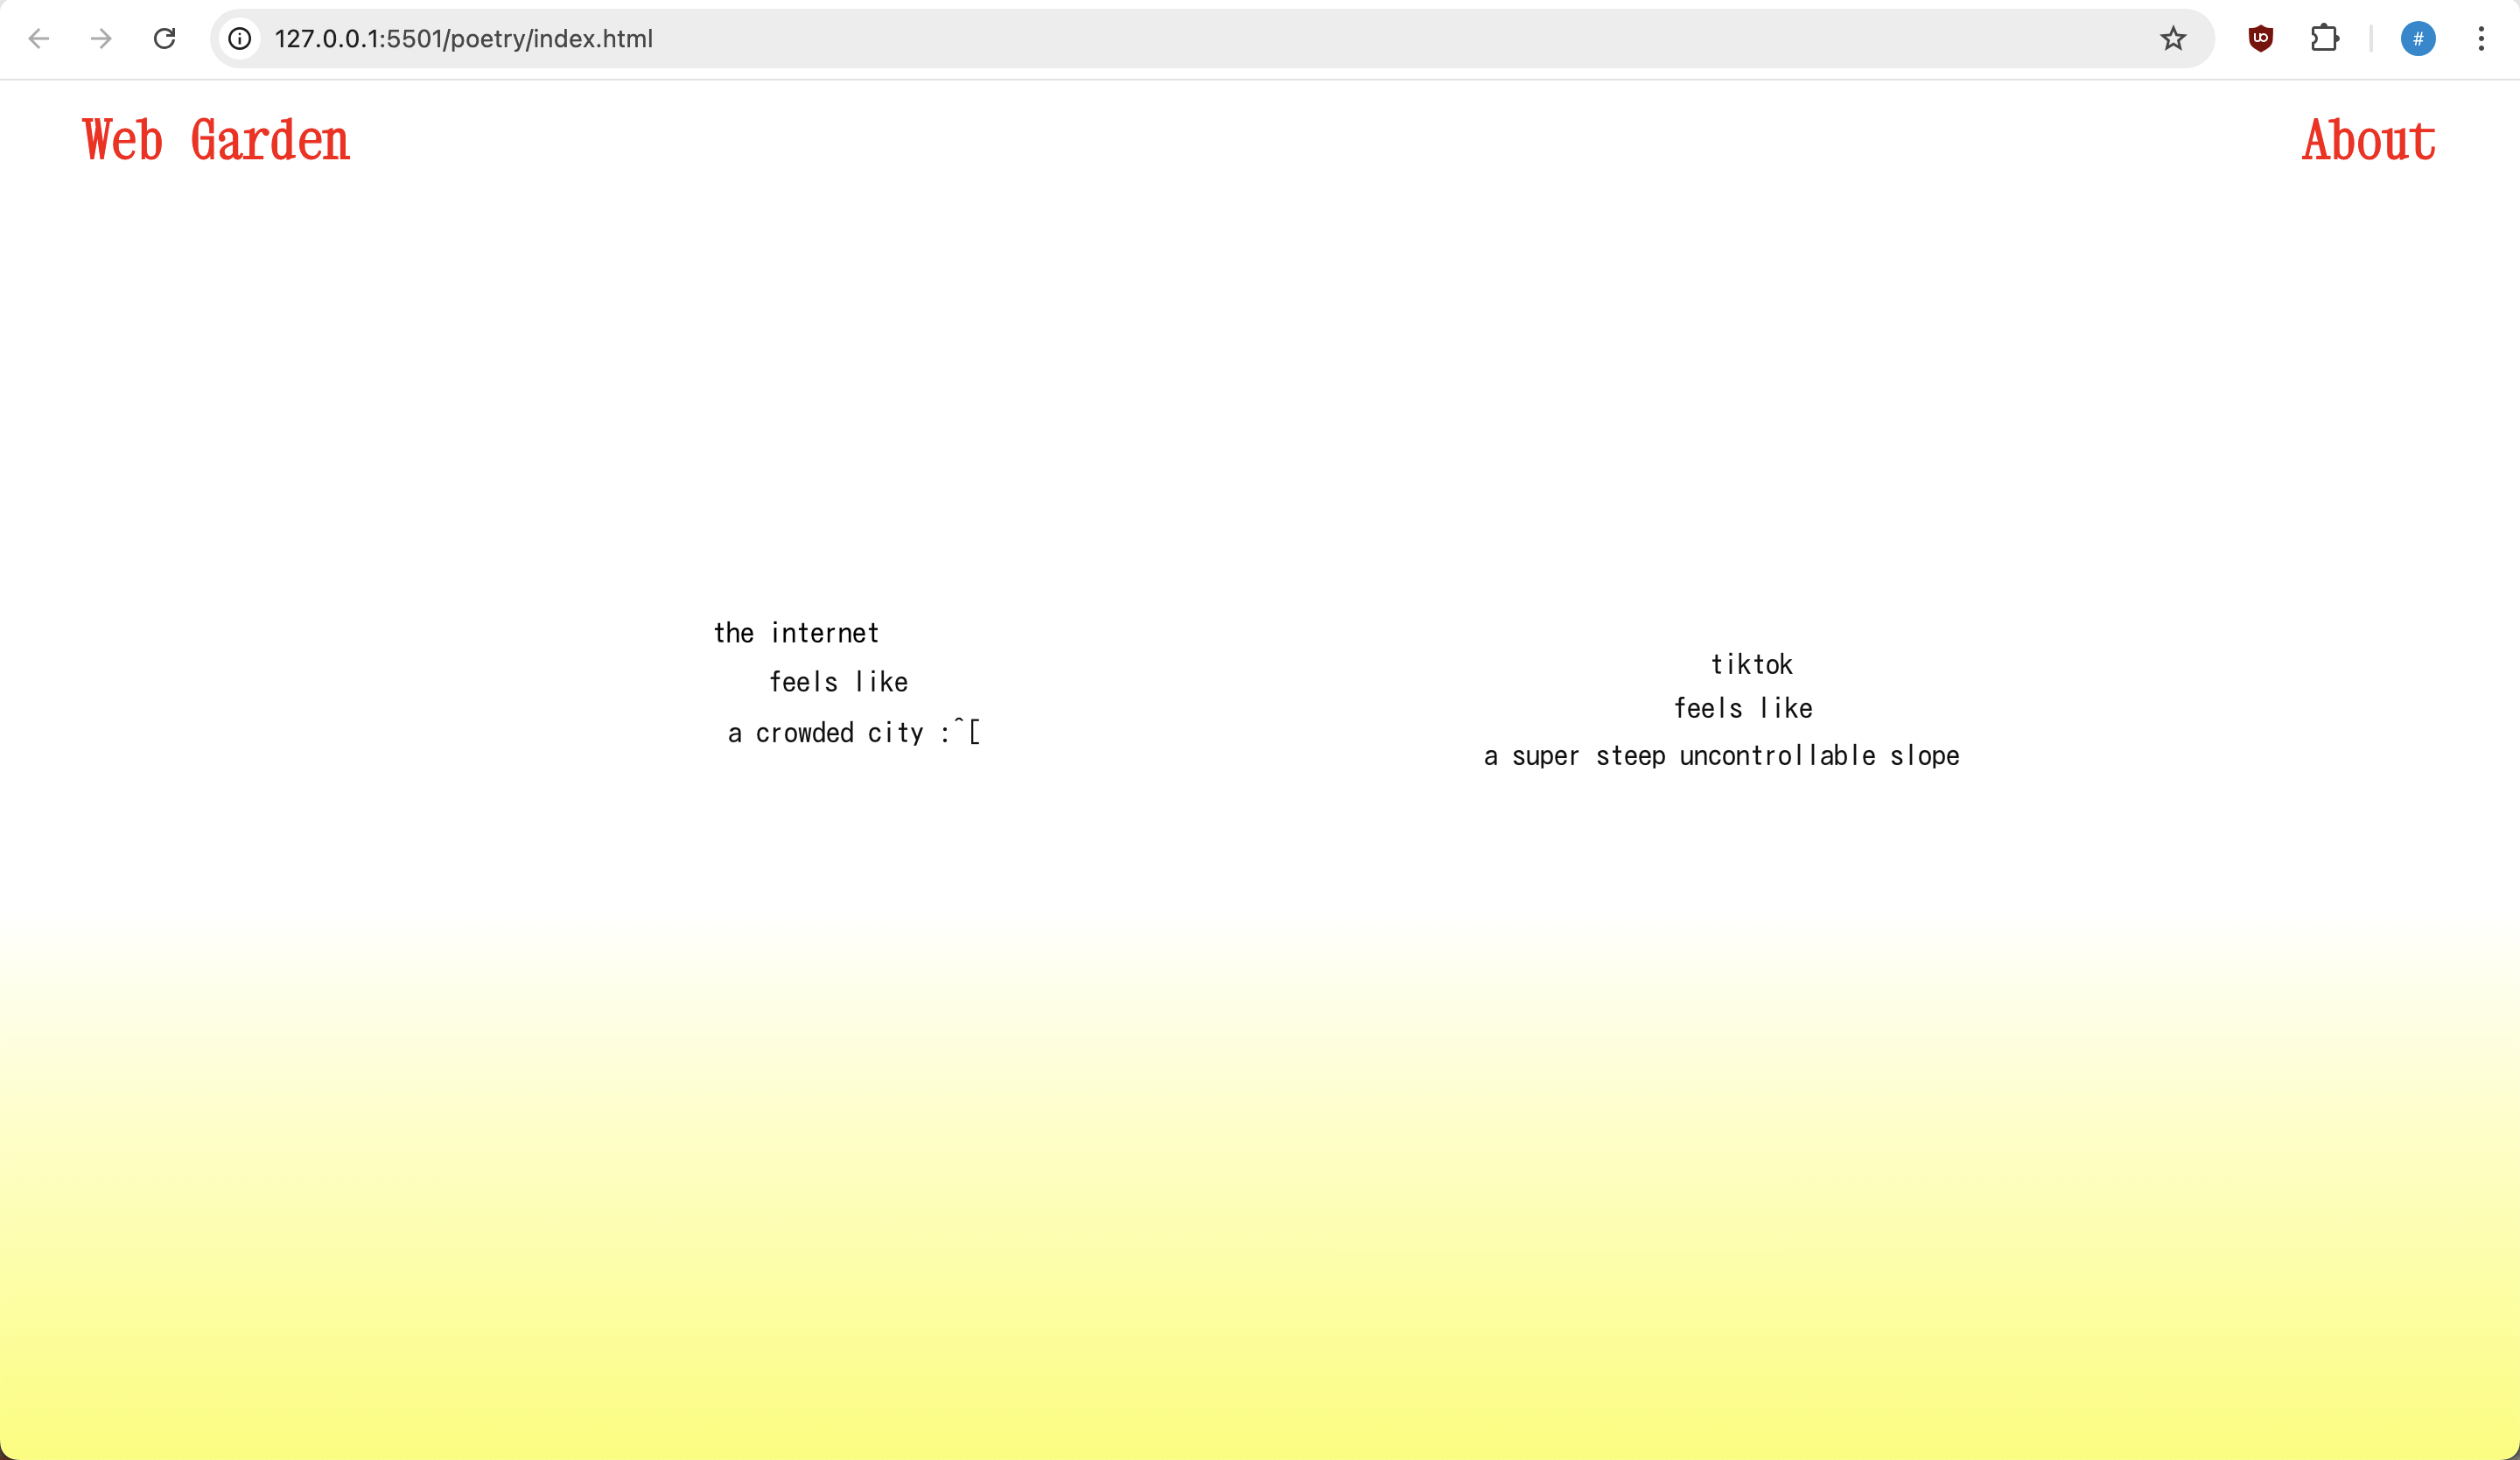Click the yellow gradient area at page bottom
This screenshot has width=2520, height=1460.
1260,1300
